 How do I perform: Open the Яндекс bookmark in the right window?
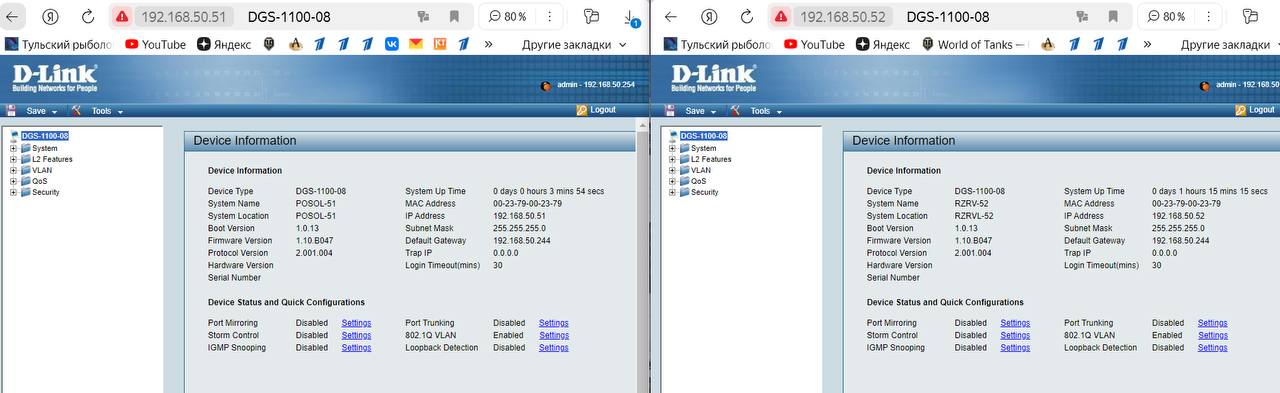click(x=884, y=44)
